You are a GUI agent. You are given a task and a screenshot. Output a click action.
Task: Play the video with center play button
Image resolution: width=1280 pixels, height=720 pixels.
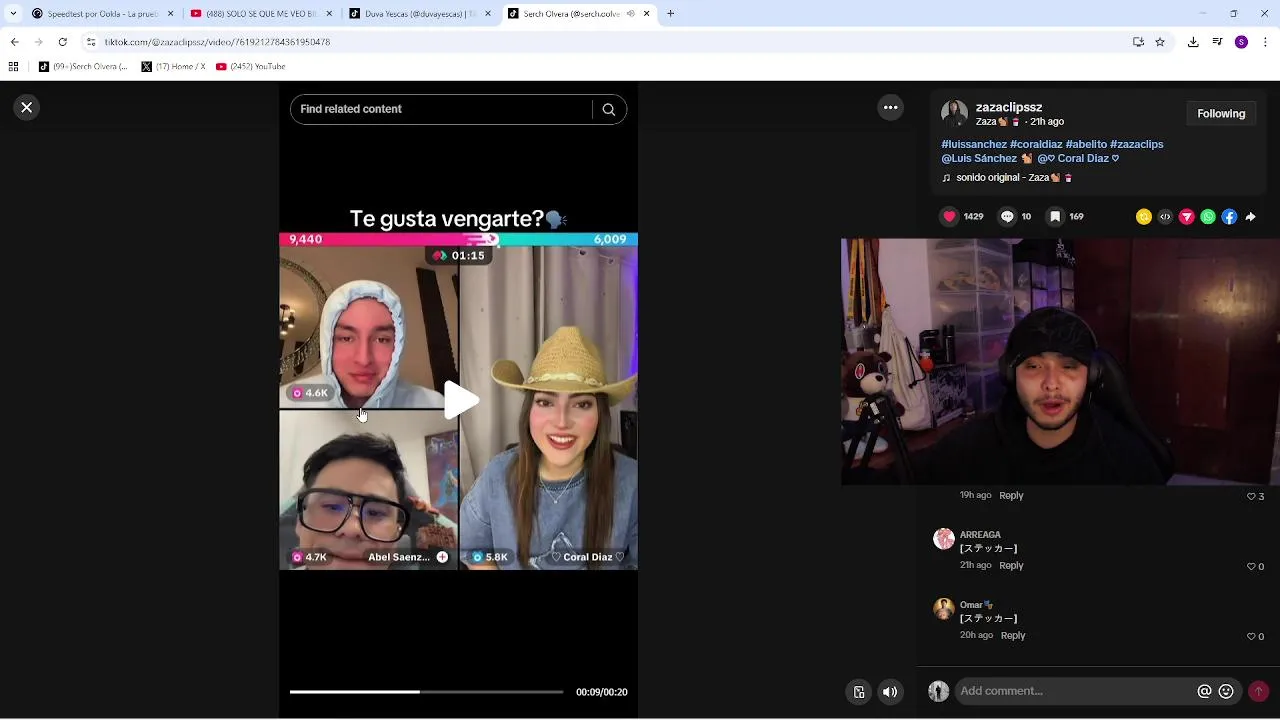[460, 400]
